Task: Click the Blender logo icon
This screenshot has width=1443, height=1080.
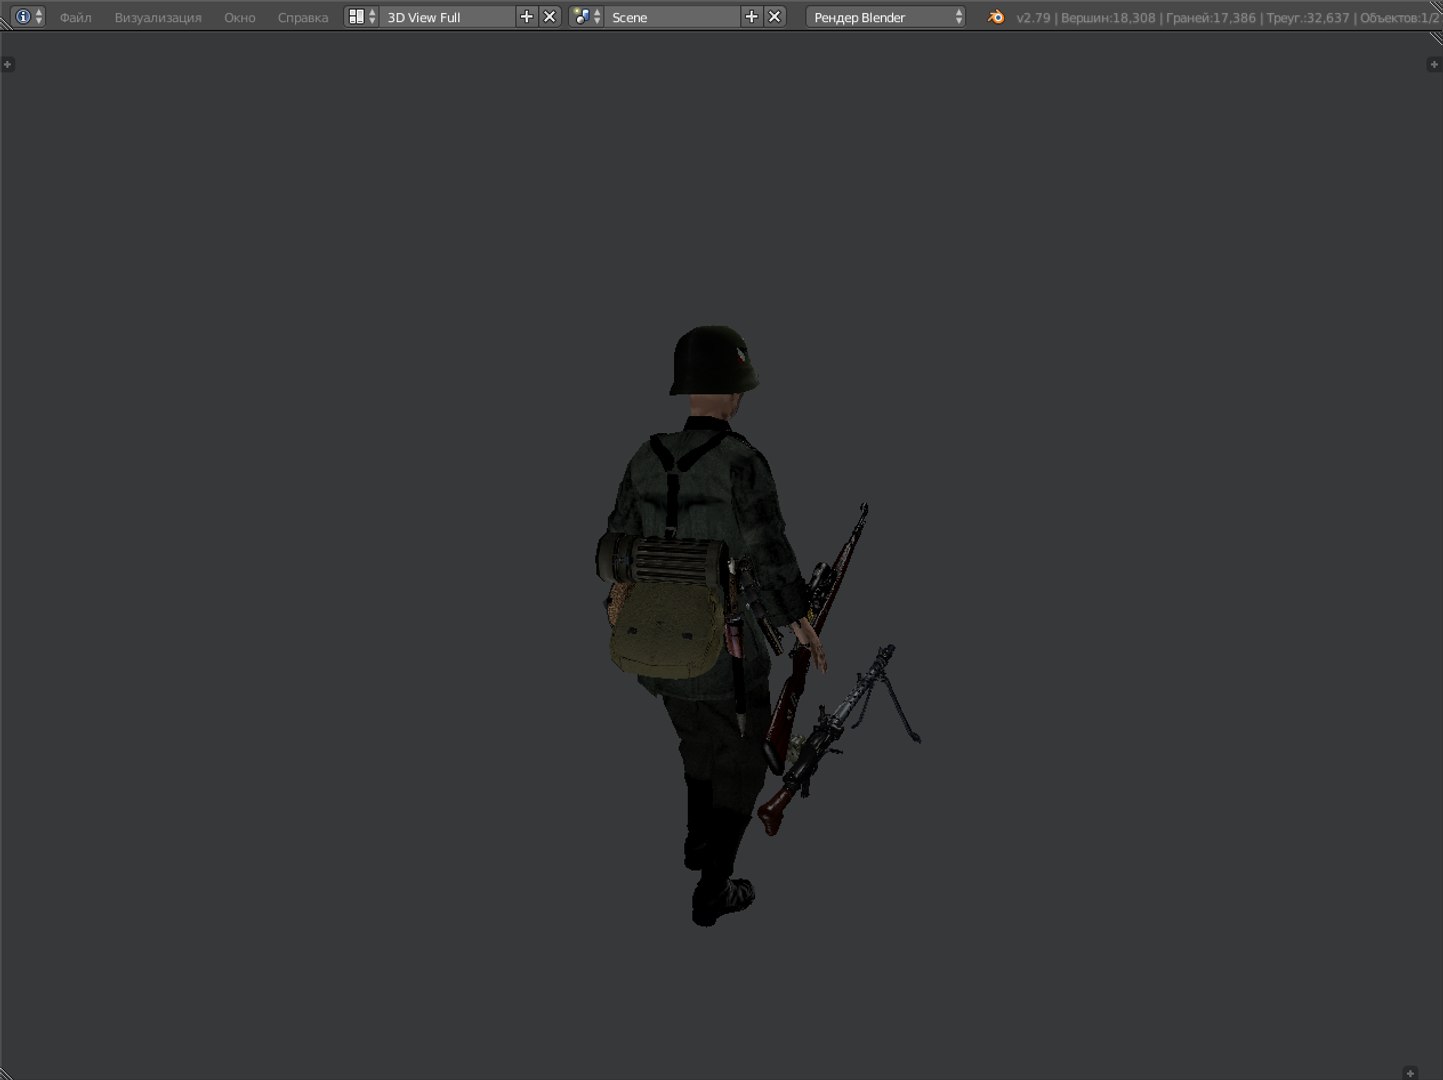Action: pyautogui.click(x=996, y=17)
